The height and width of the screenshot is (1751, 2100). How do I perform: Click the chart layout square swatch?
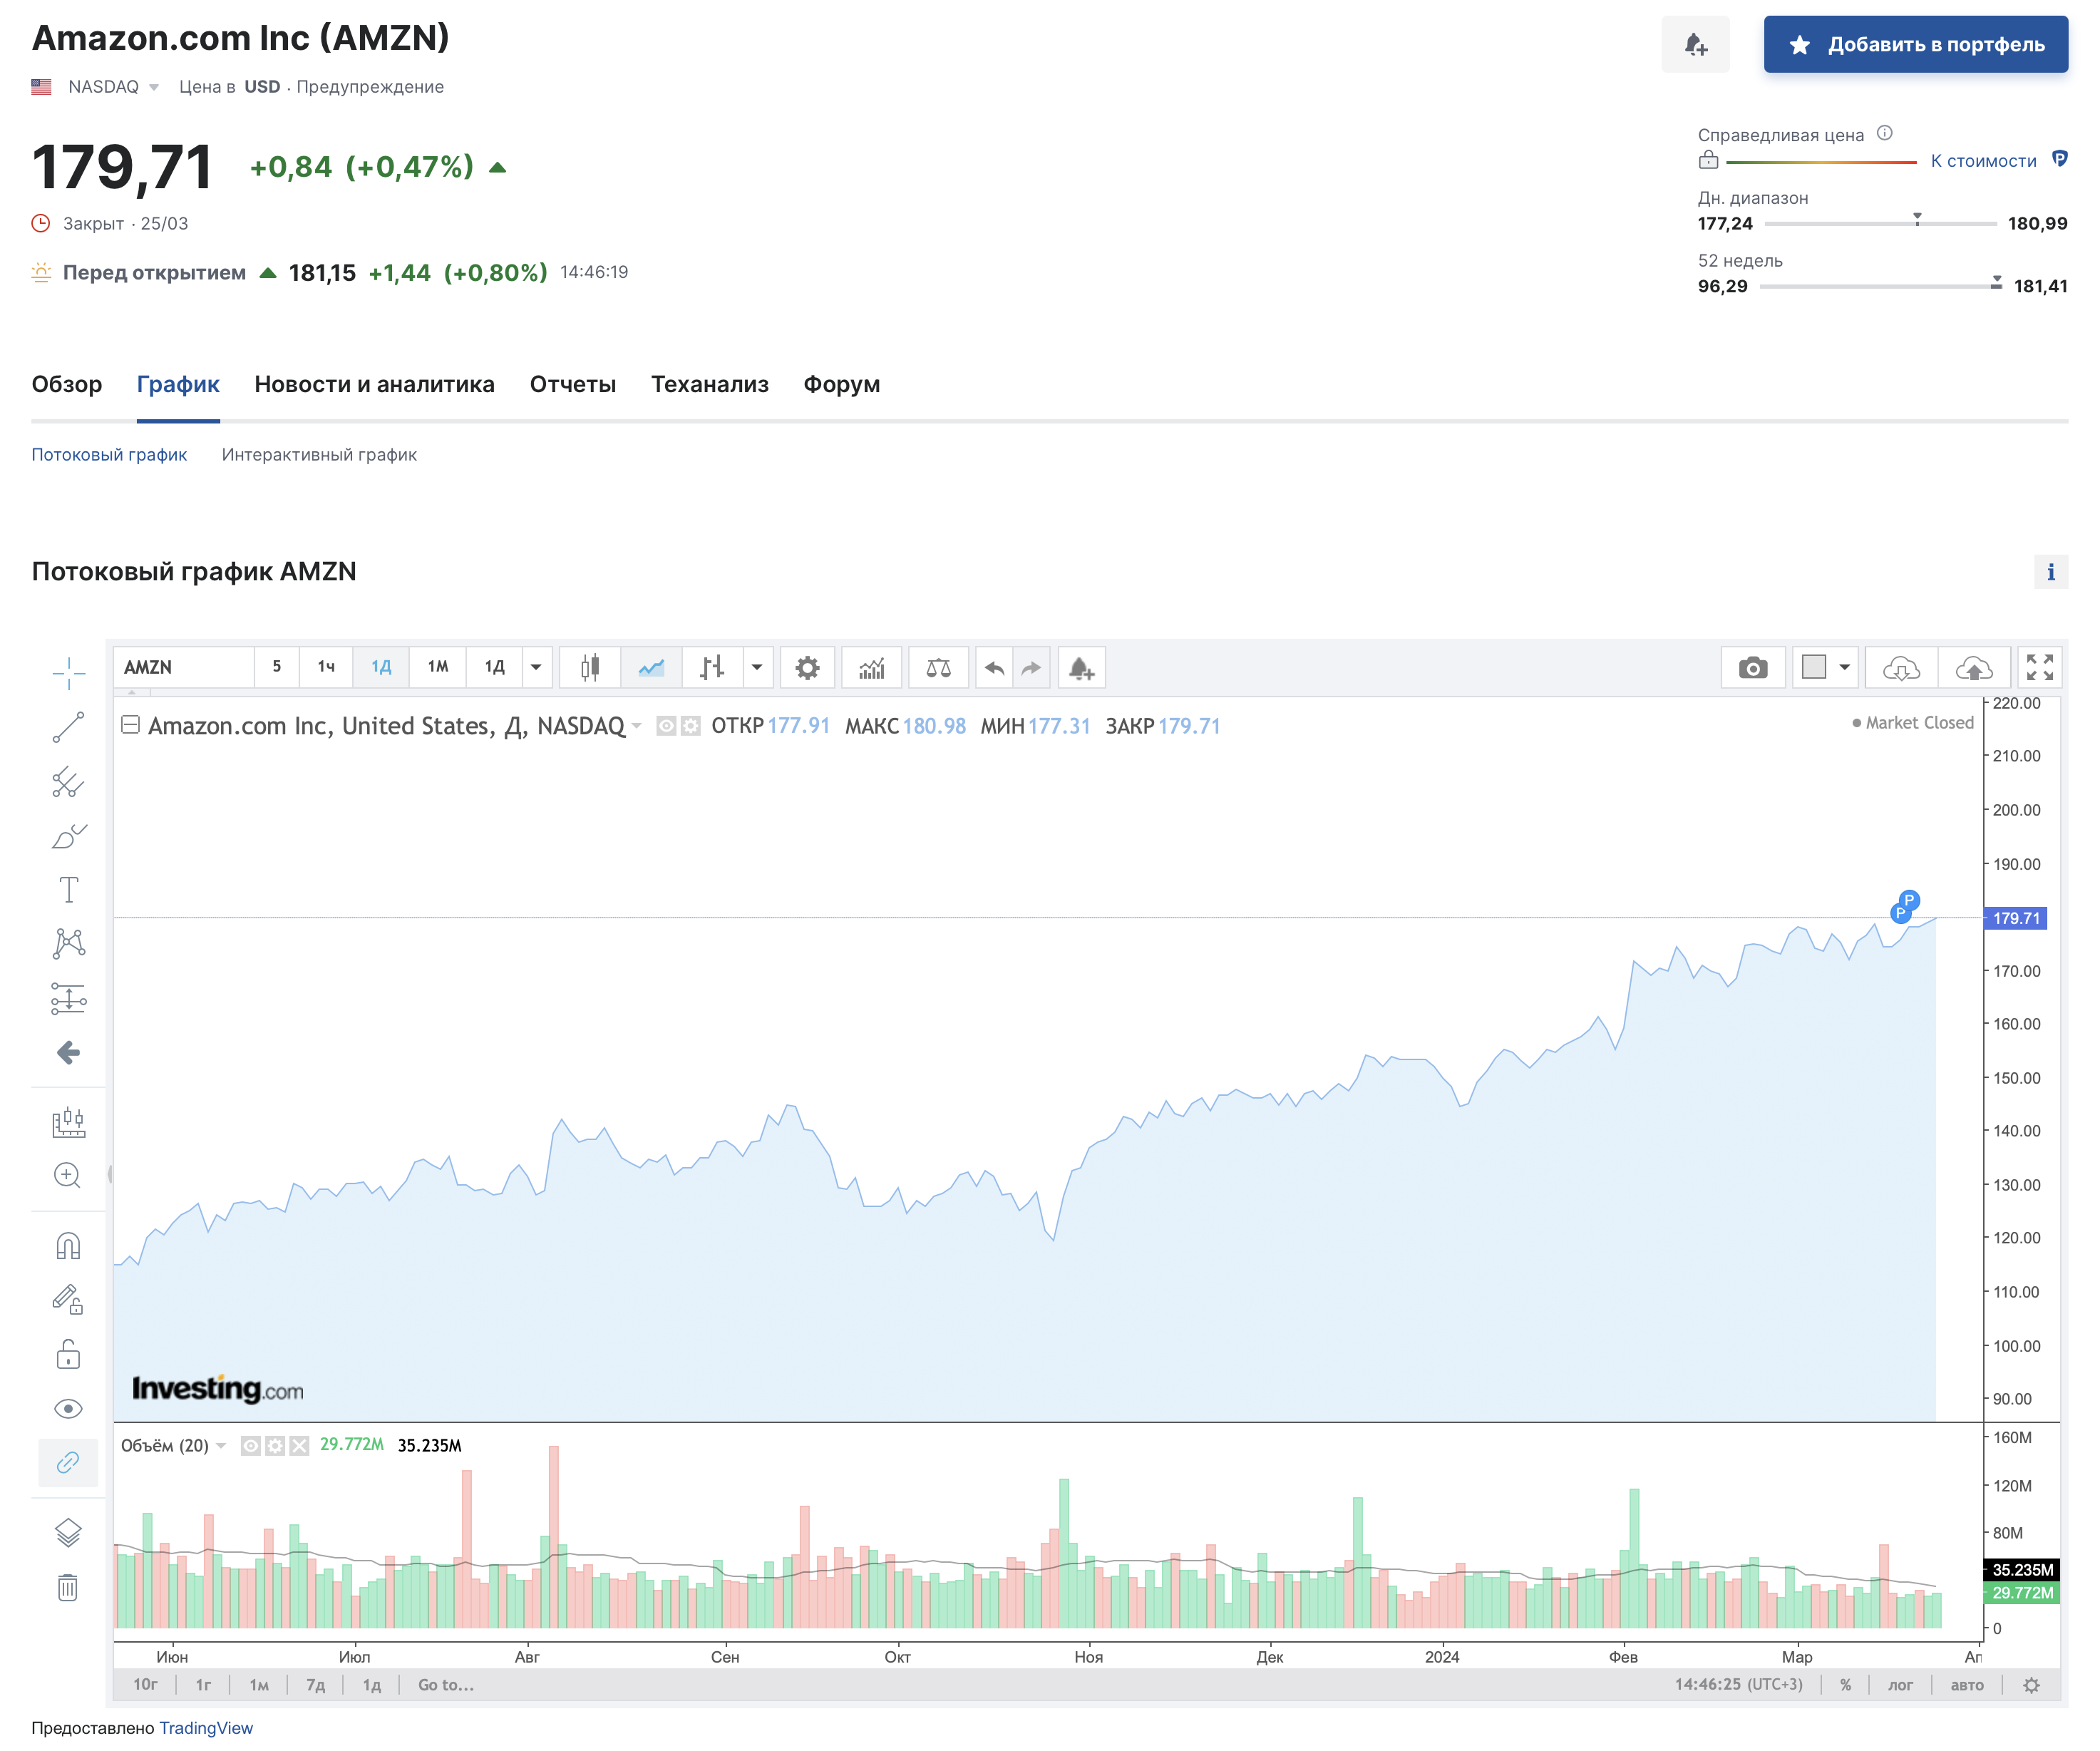(x=1813, y=667)
